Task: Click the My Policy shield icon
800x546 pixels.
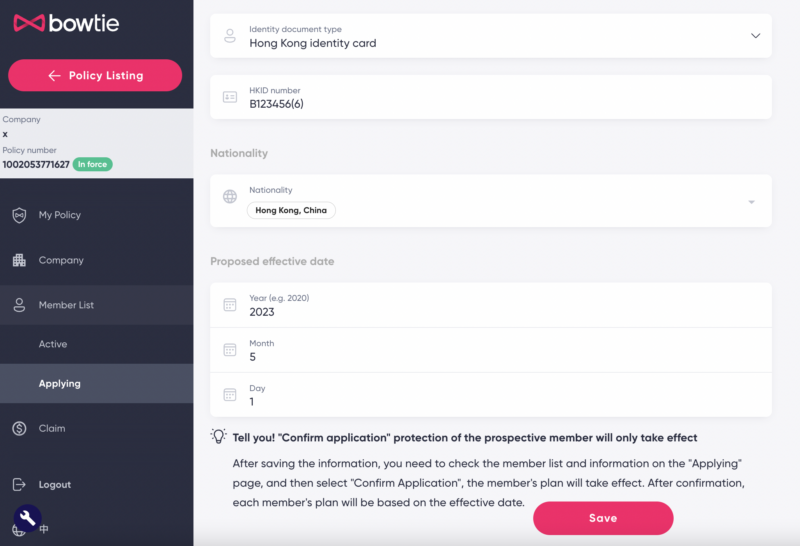Action: 19,215
